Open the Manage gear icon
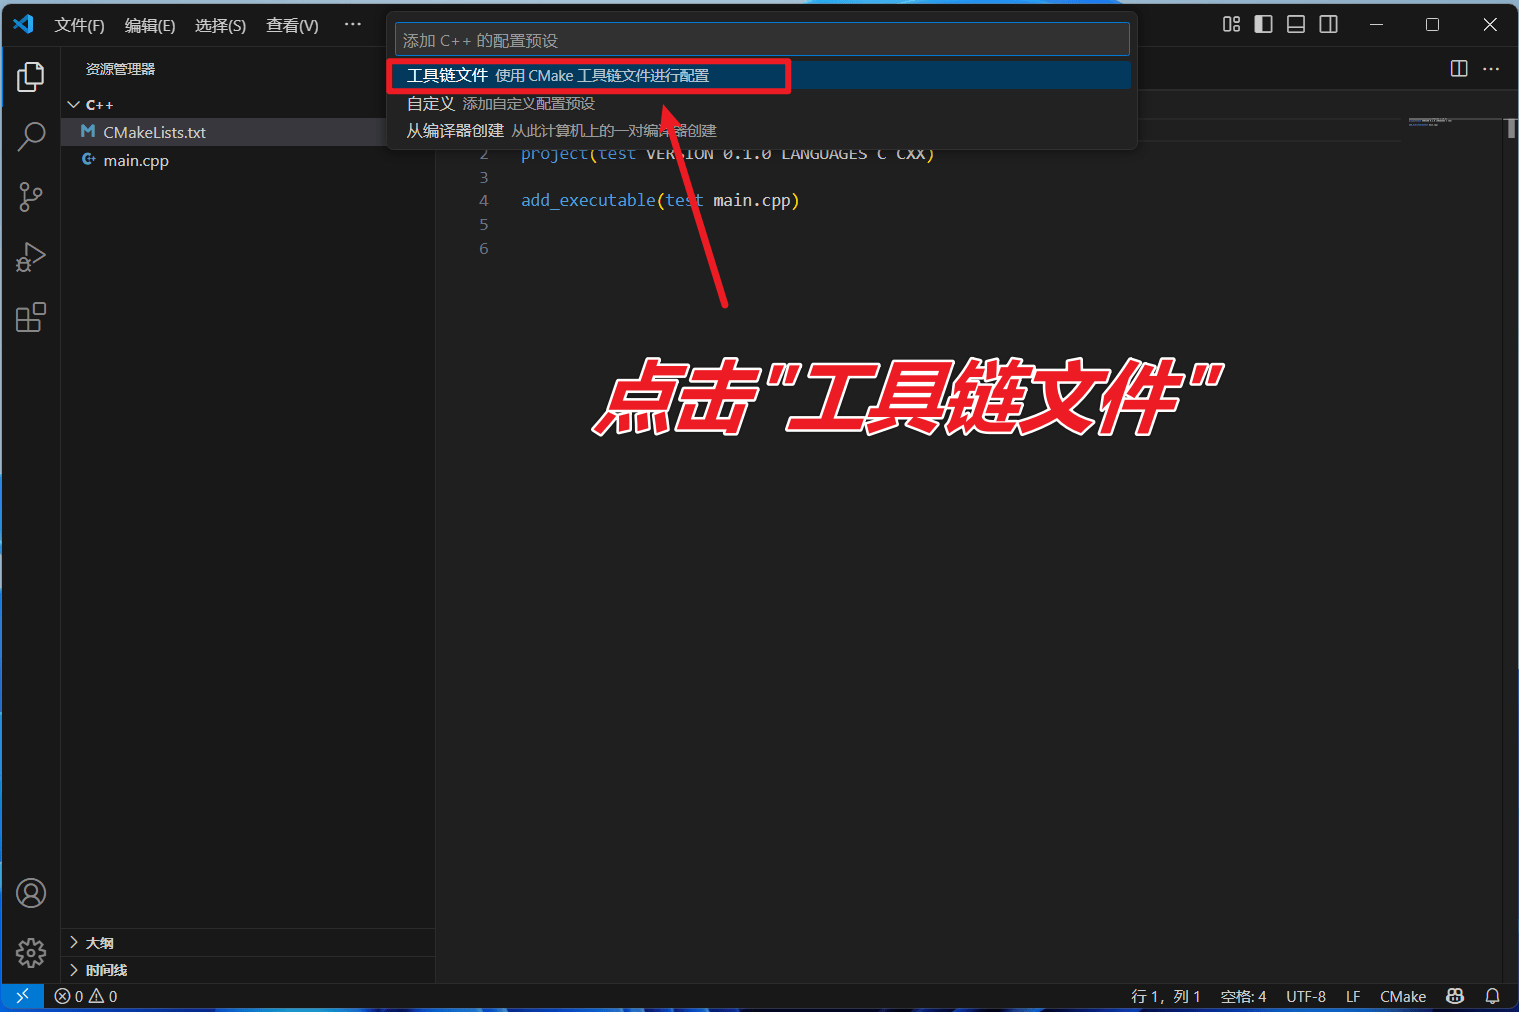Viewport: 1519px width, 1012px height. (x=31, y=952)
